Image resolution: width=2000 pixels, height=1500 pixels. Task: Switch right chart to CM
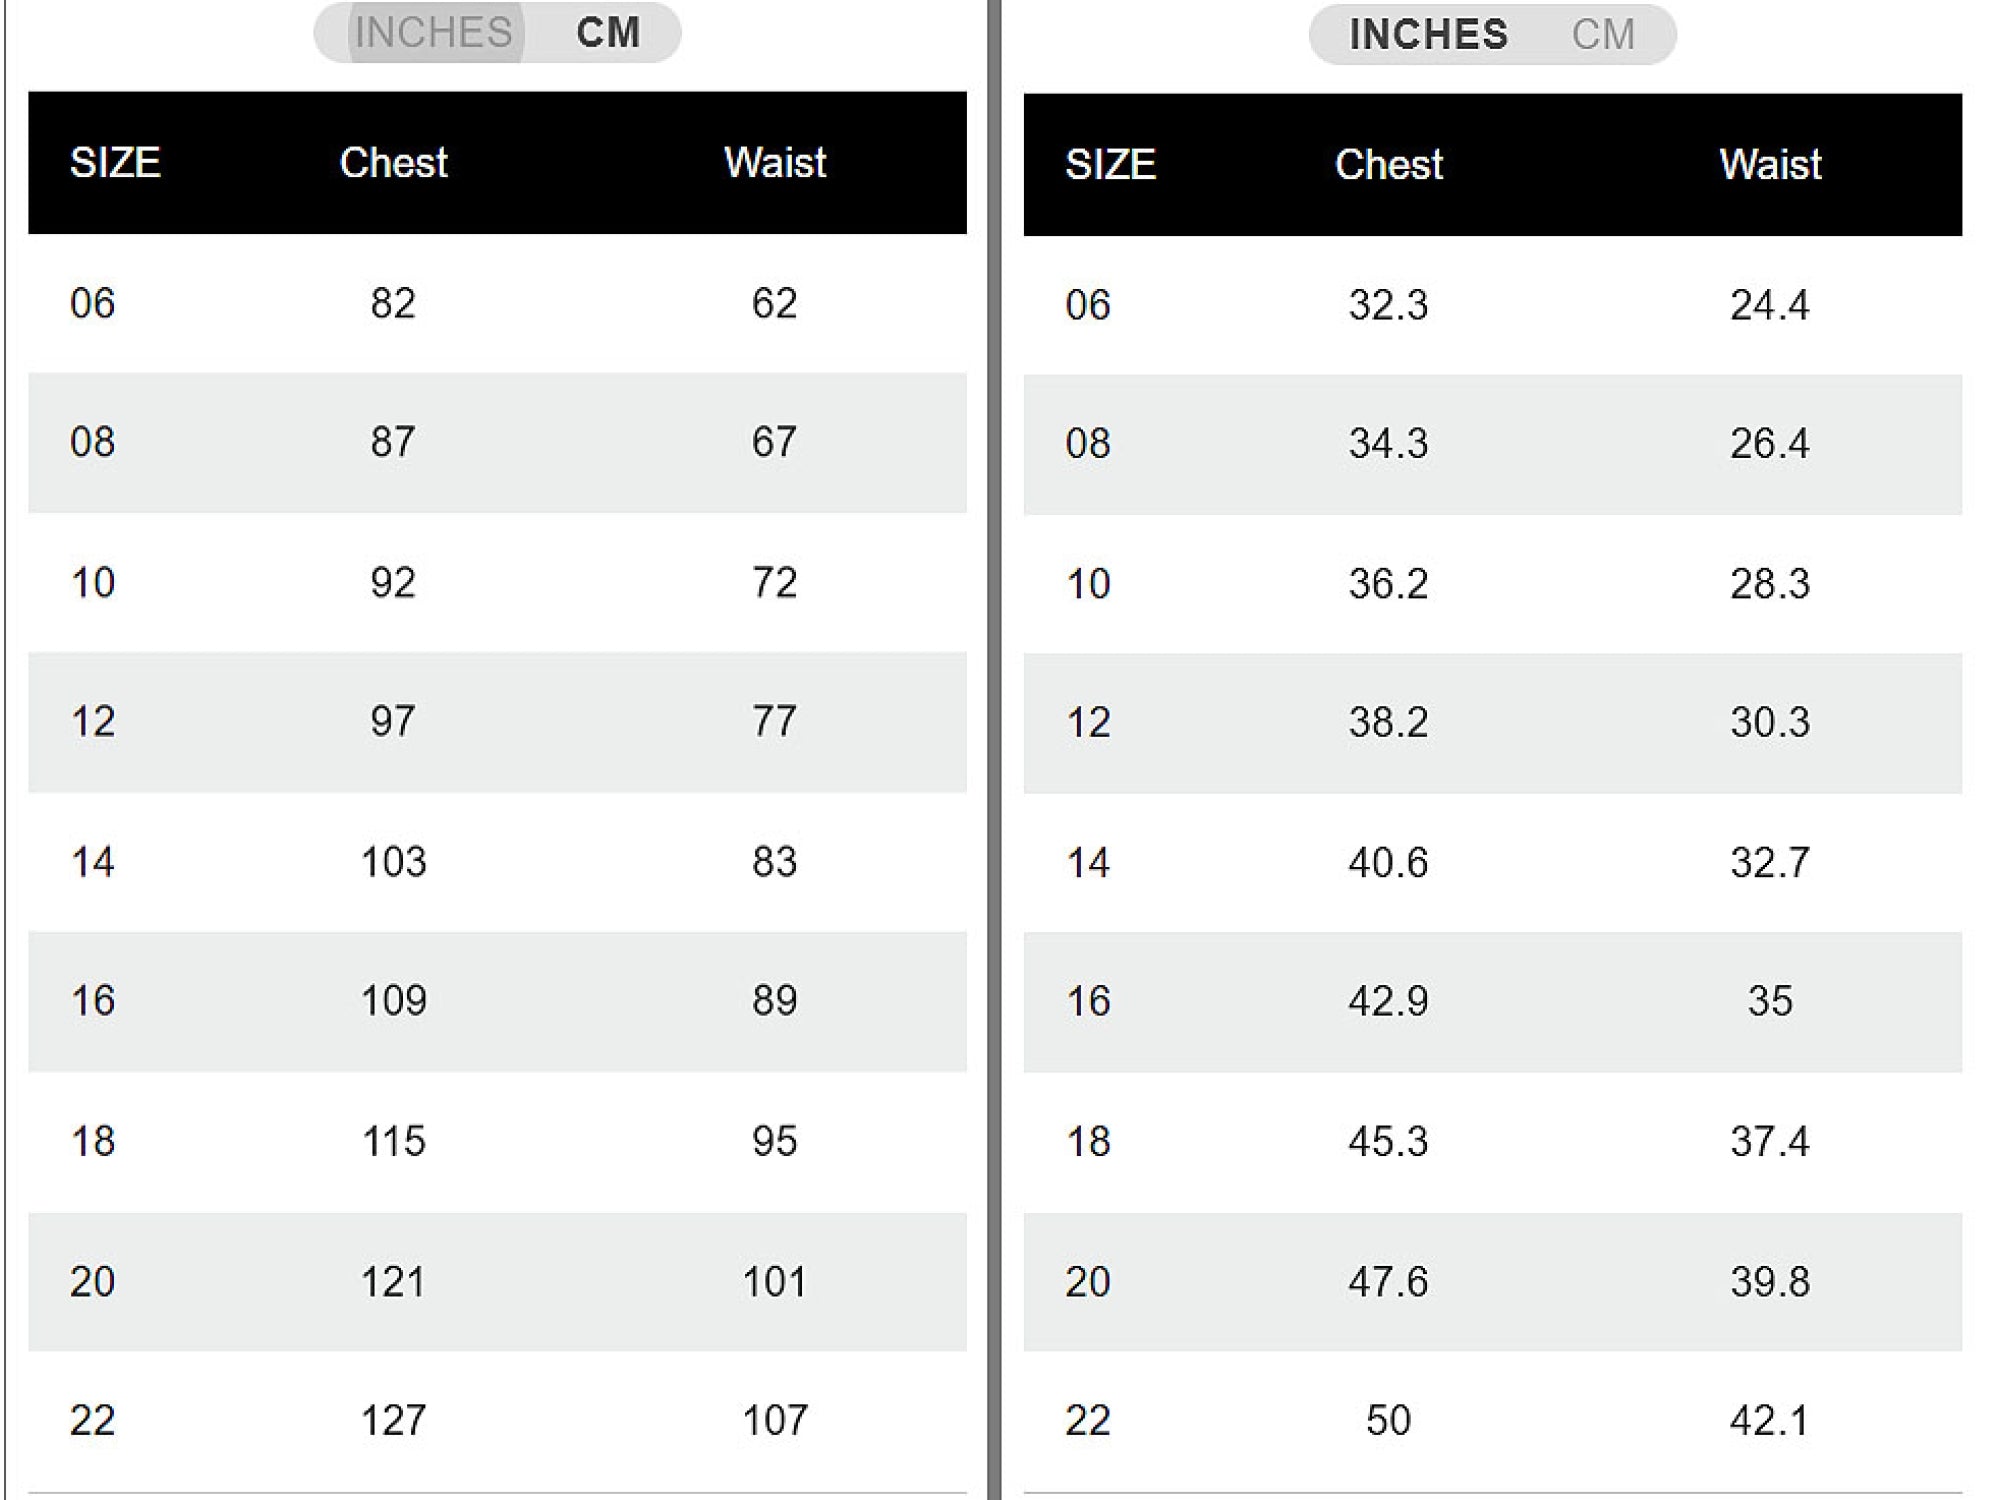pos(1603,35)
